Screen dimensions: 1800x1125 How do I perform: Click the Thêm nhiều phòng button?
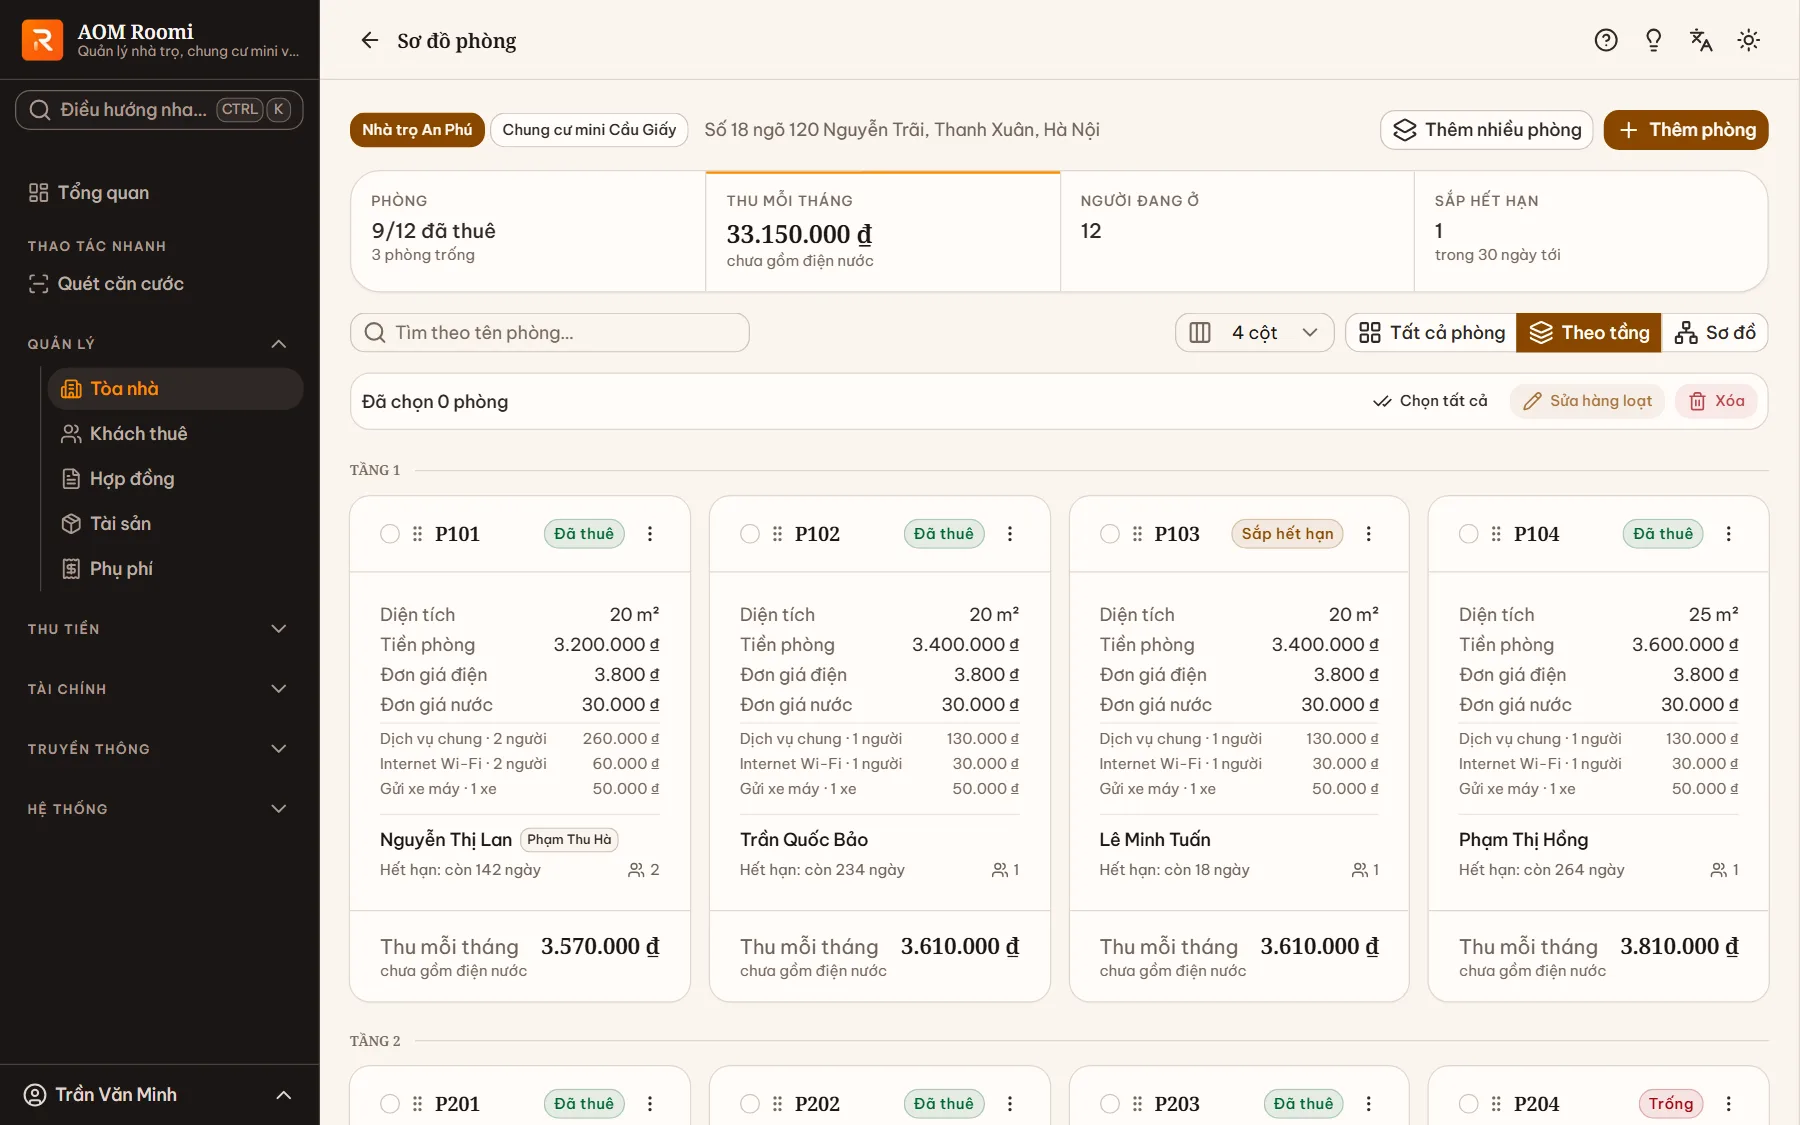pos(1487,130)
